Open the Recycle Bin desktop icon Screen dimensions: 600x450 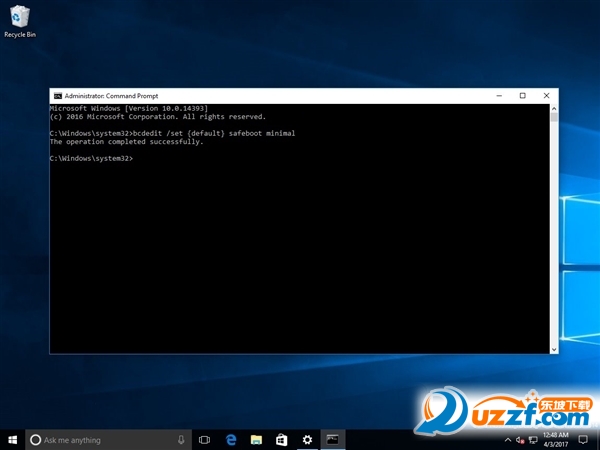pyautogui.click(x=20, y=21)
